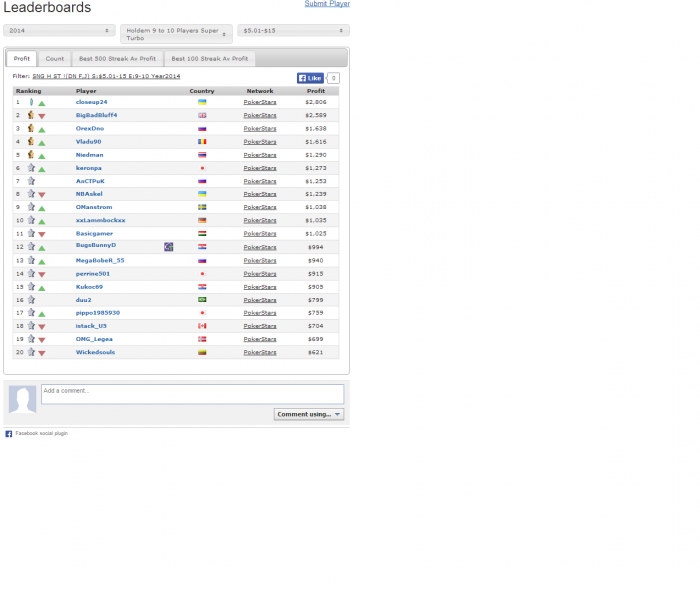This screenshot has height=594, width=700.
Task: Click the Profit column header
Action: coord(316,91)
